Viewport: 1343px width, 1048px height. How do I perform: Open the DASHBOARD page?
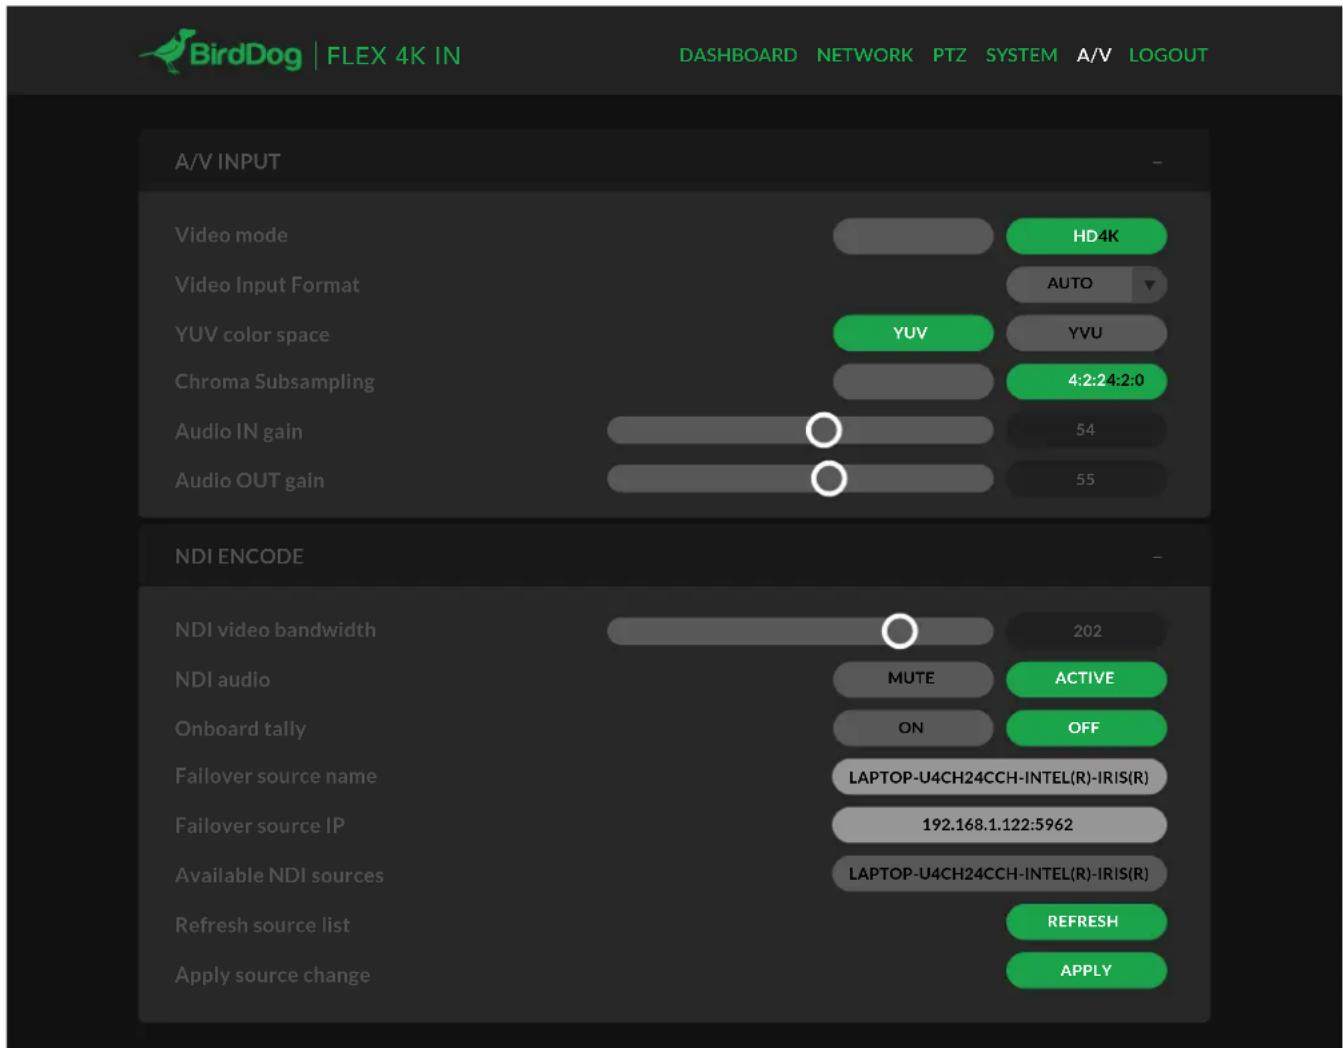tap(738, 55)
